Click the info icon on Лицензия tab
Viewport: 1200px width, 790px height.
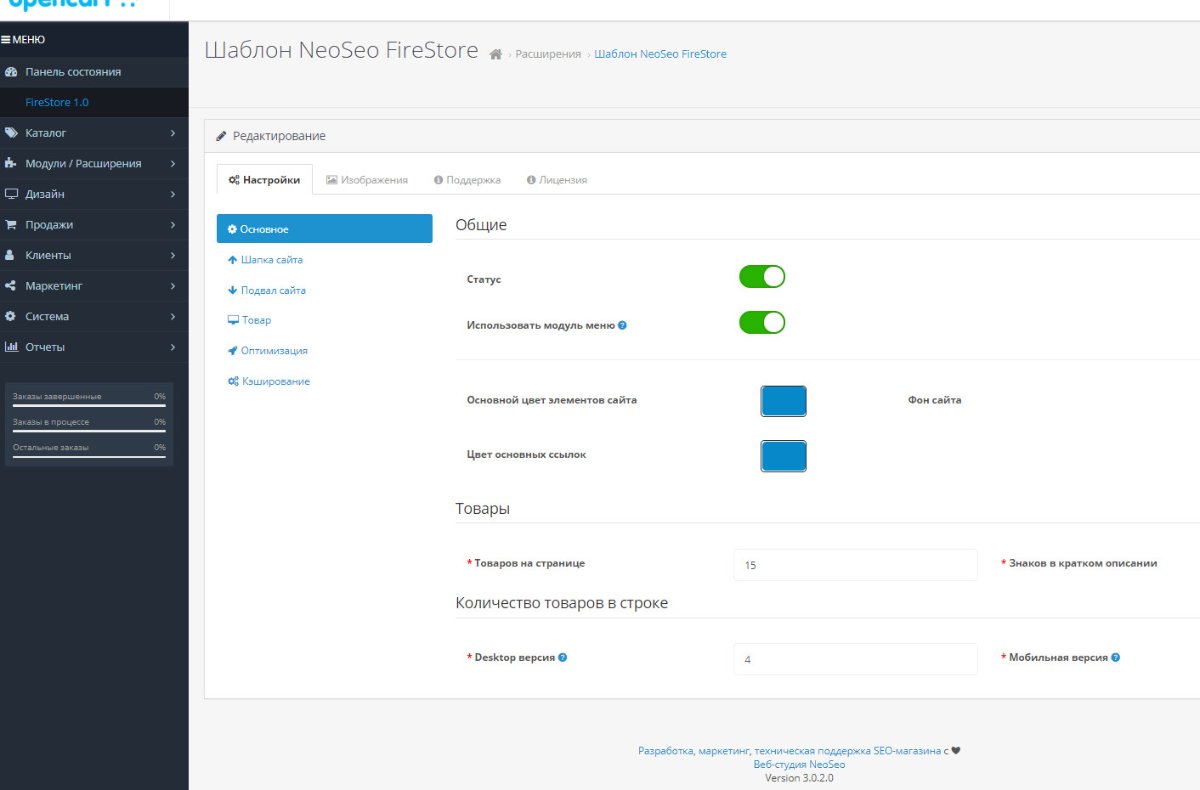coord(531,180)
